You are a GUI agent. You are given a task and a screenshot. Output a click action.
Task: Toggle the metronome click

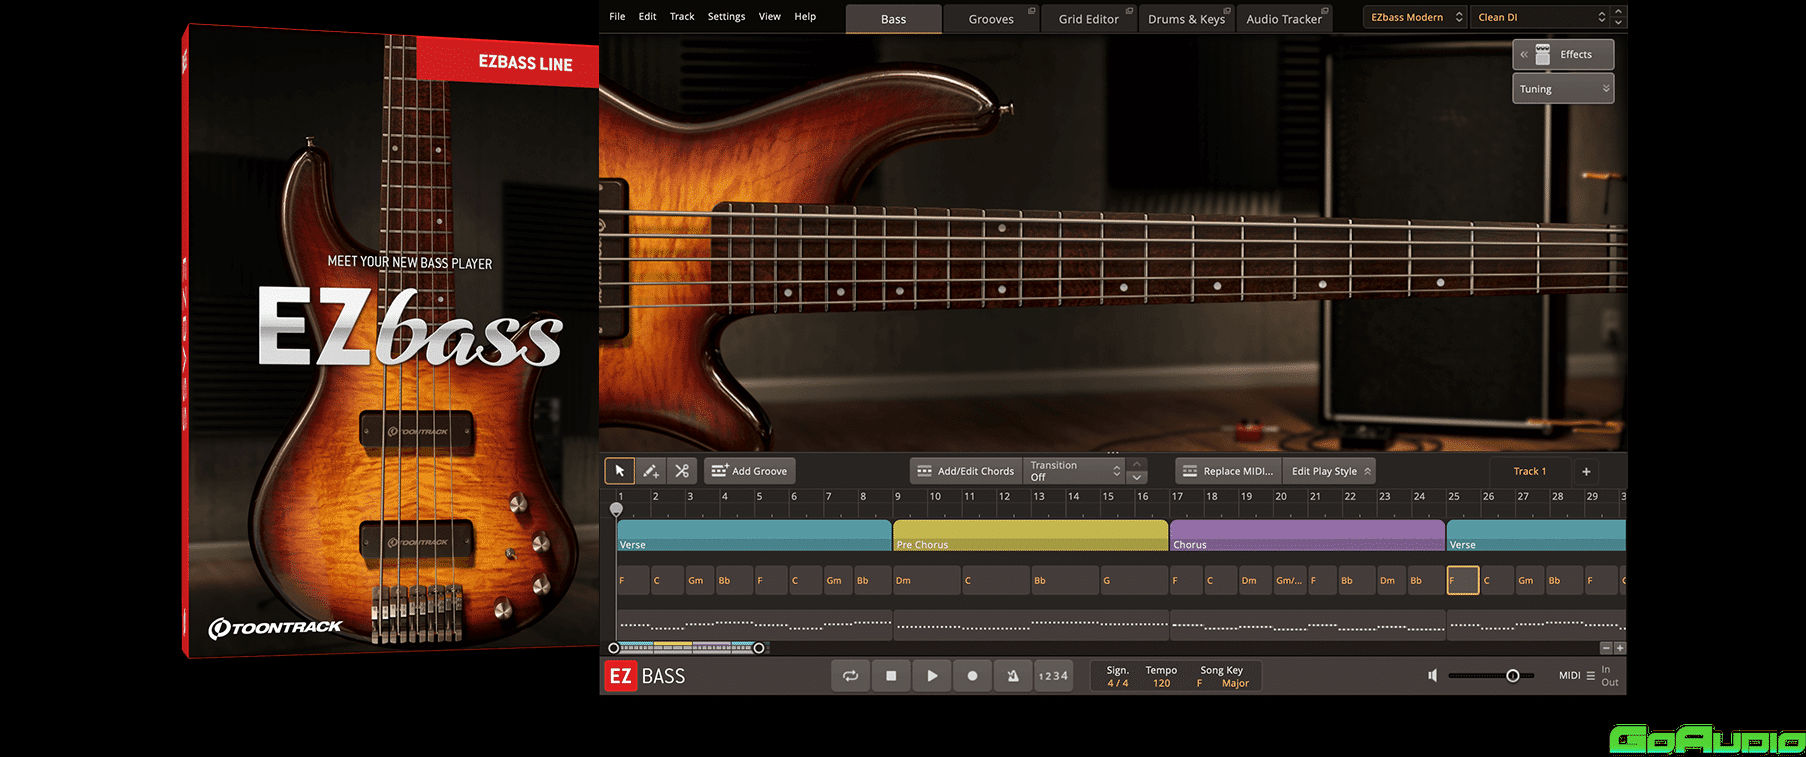point(1012,676)
